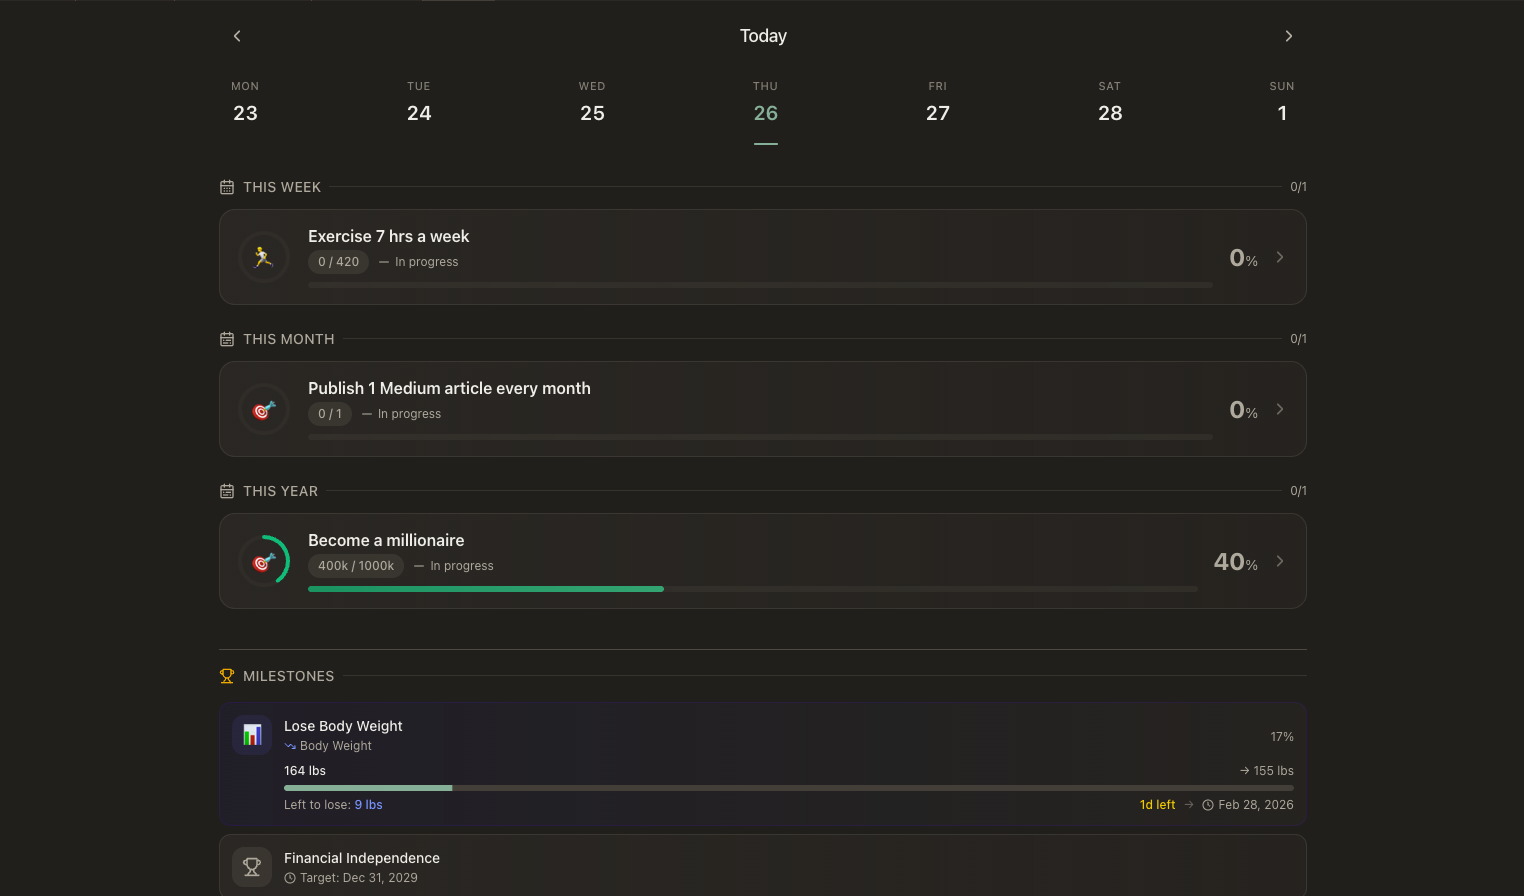The height and width of the screenshot is (896, 1524).
Task: Click the target icon for Medium article goal
Action: [264, 409]
